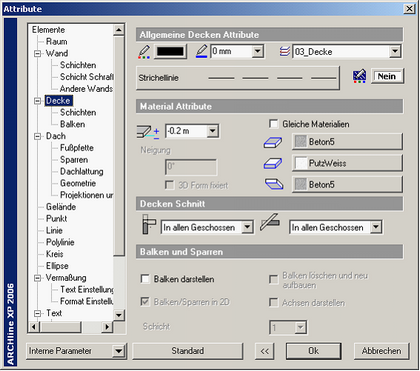
Task: Enable Balken darstellen checkbox
Action: click(145, 279)
